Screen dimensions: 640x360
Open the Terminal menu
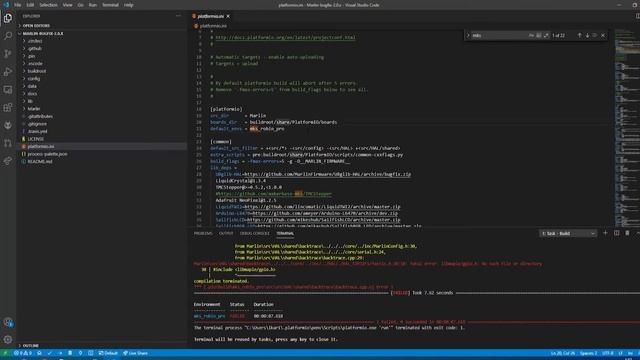(x=110, y=5)
